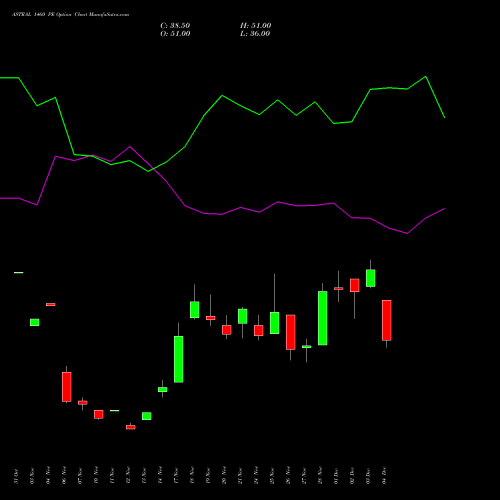Click the '12 Nov' date label

click(128, 476)
